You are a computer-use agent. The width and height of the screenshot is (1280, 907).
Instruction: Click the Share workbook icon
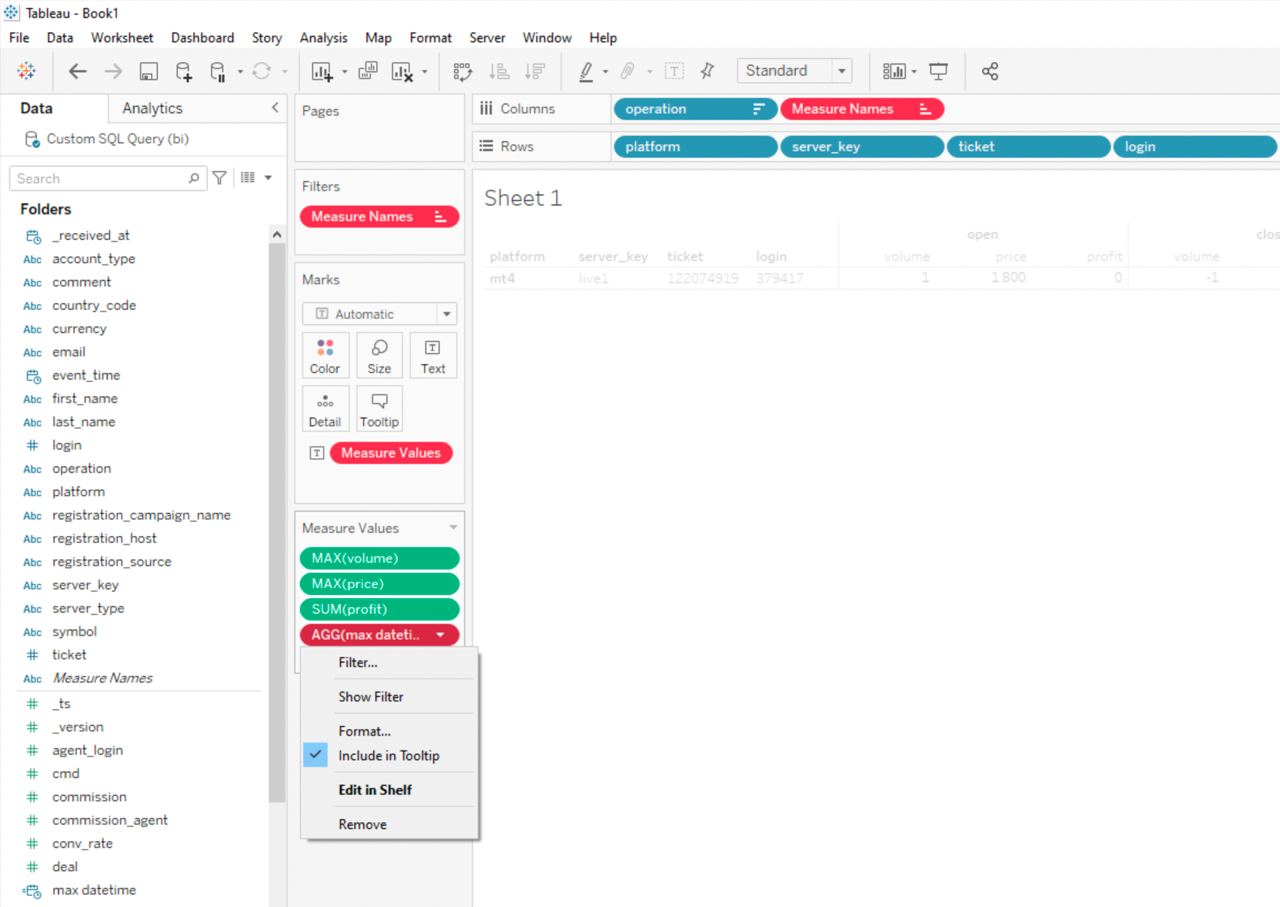(990, 71)
